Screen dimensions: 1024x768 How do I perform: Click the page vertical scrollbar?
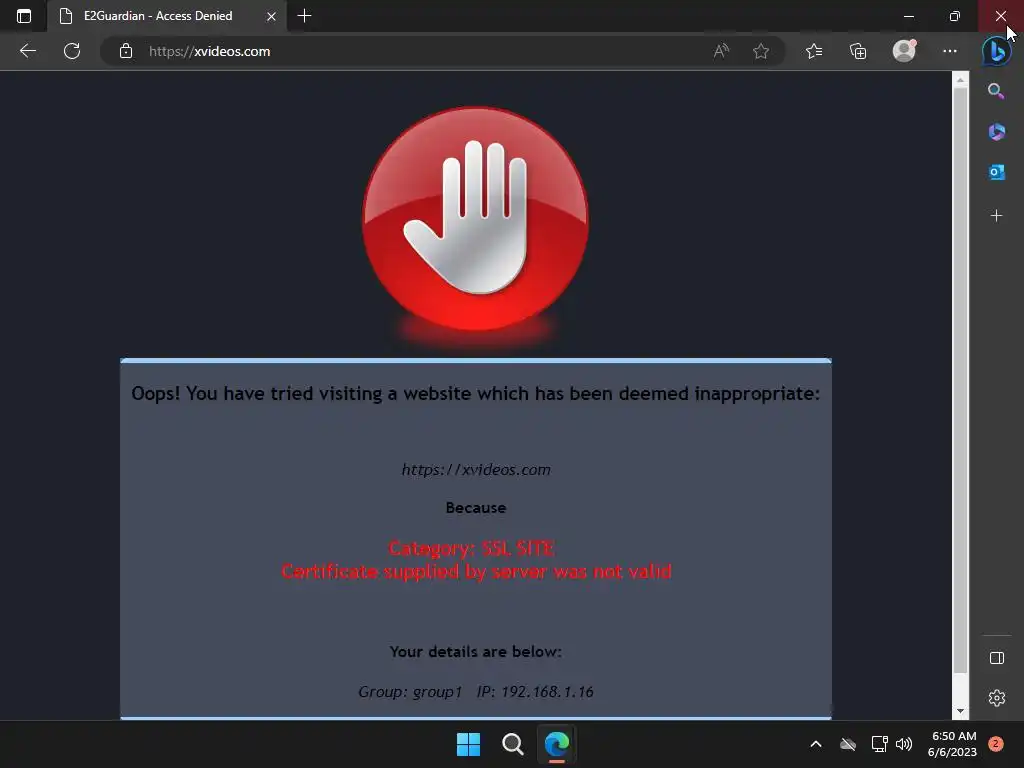[960, 380]
